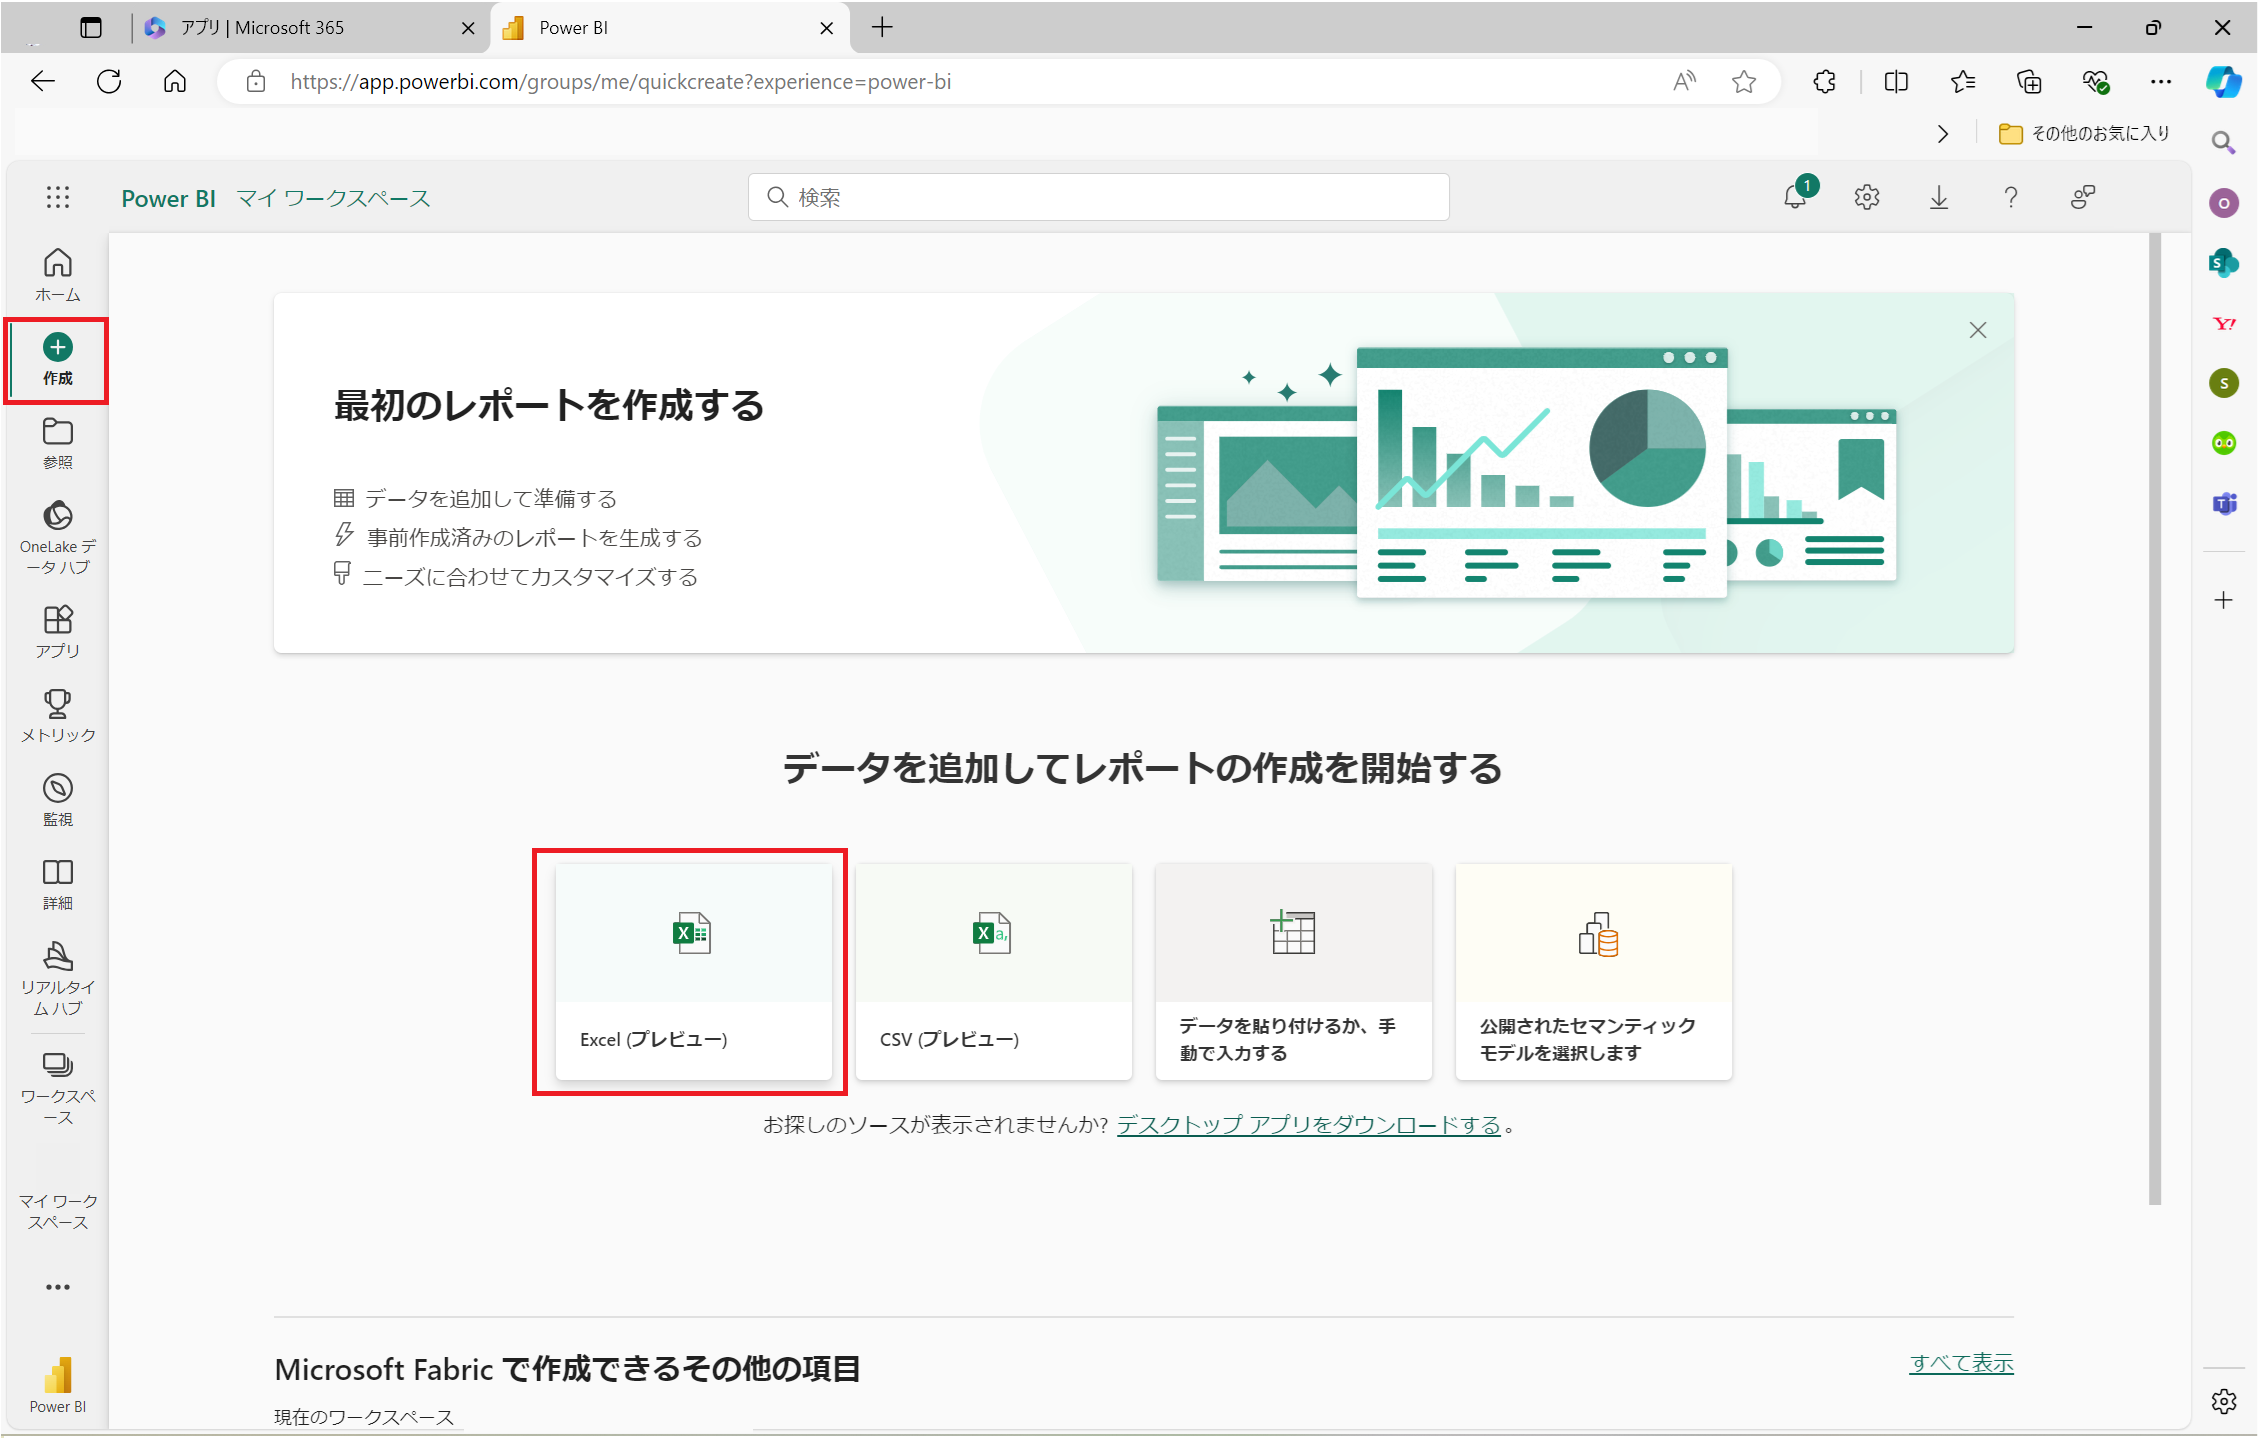This screenshot has width=2258, height=1438.
Task: Close the Power BI browser tab
Action: pyautogui.click(x=826, y=28)
